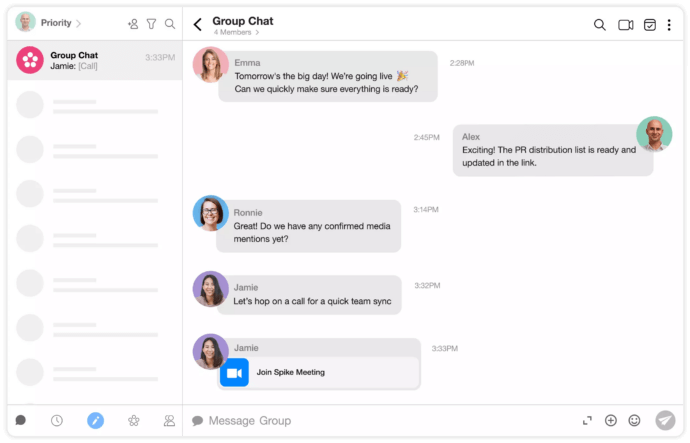Switch to the chats tab in bottom bar
The width and height of the screenshot is (690, 443).
coord(21,421)
